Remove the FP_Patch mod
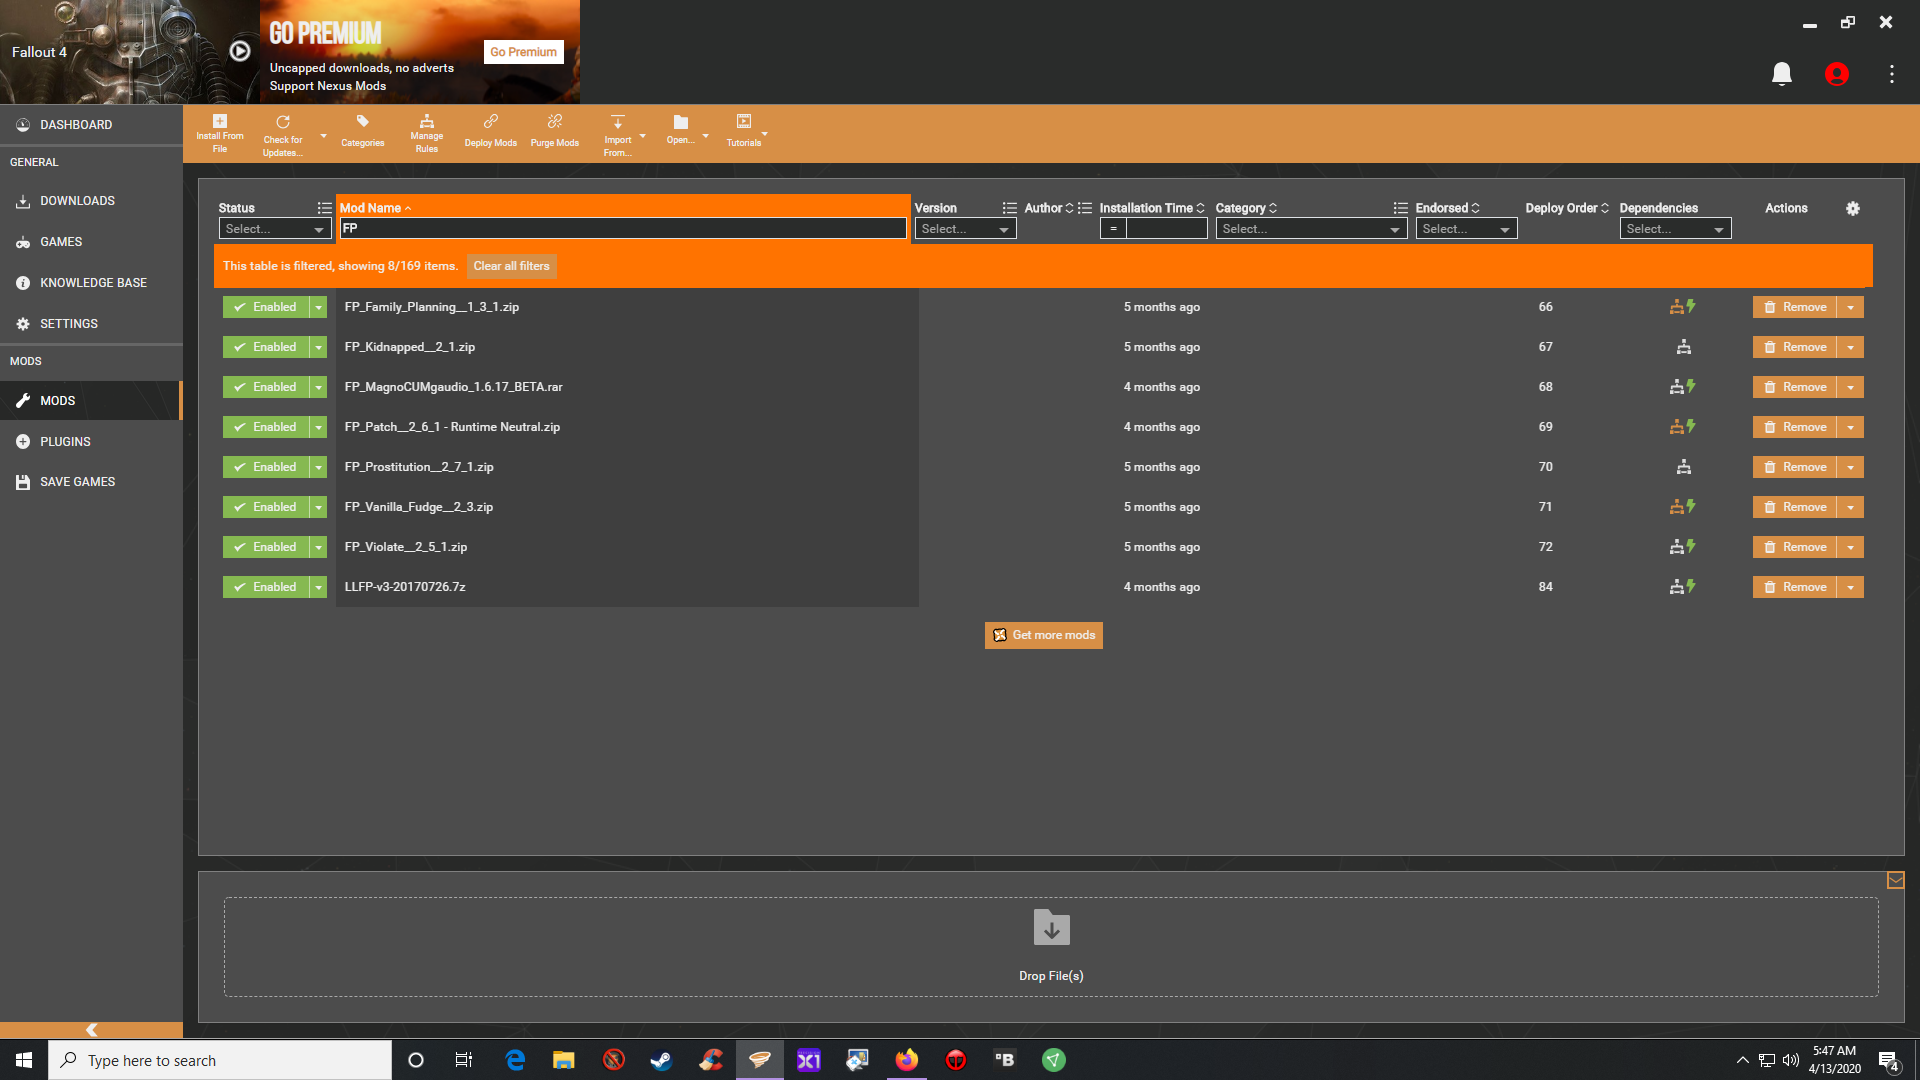This screenshot has height=1080, width=1920. coord(1795,427)
